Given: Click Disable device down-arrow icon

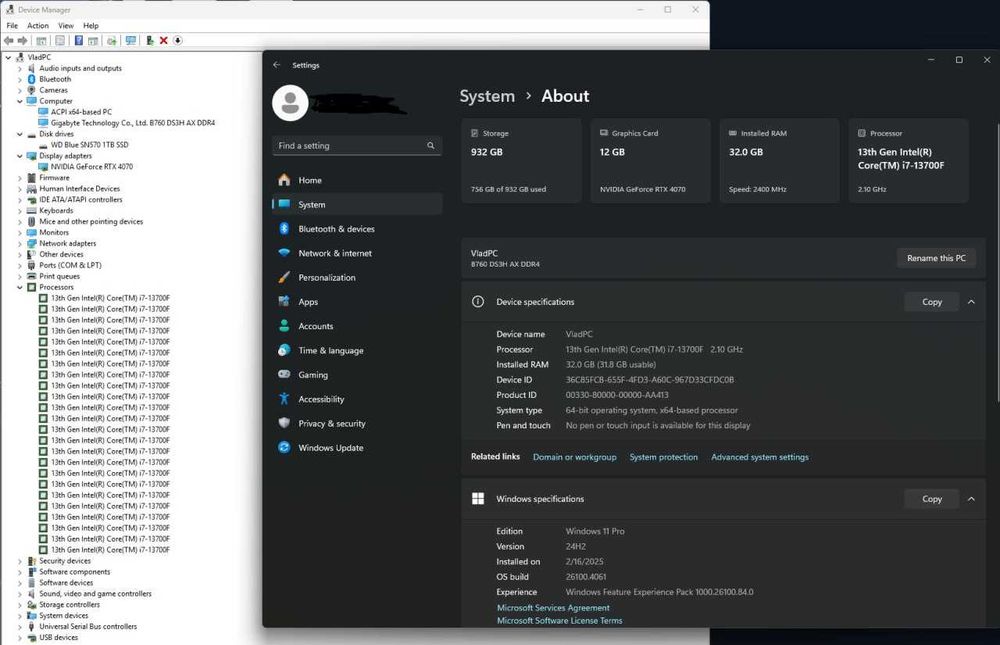Looking at the screenshot, I should [178, 40].
